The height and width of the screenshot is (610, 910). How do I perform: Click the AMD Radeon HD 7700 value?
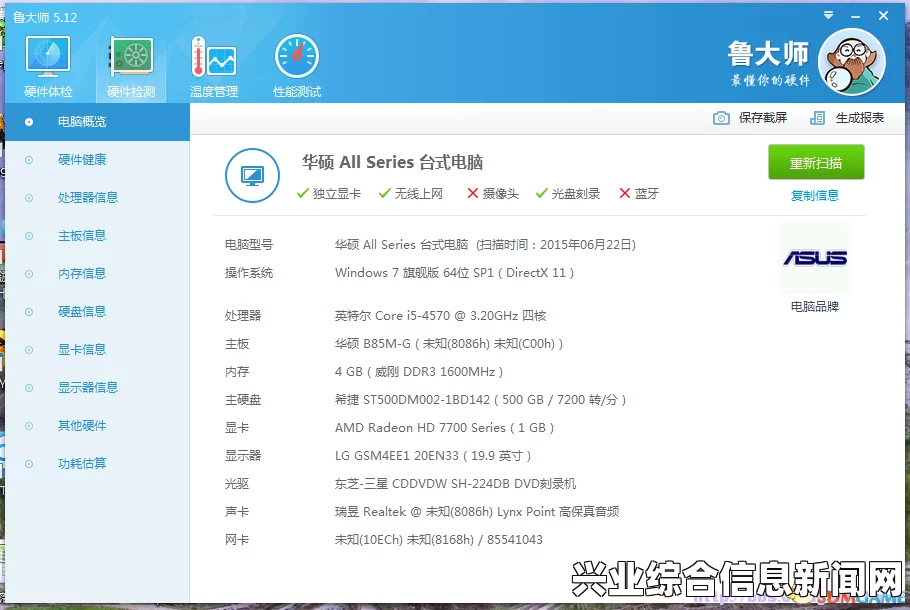click(x=445, y=428)
